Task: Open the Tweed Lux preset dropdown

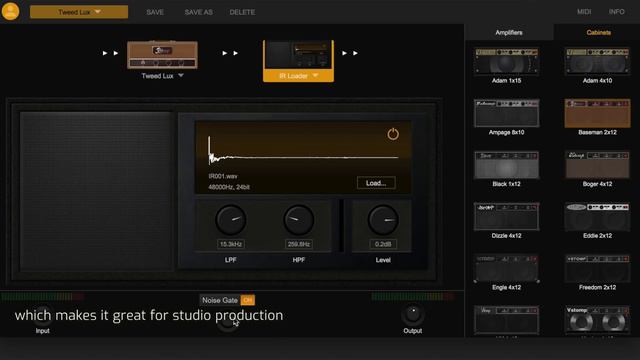Action: [x=79, y=12]
